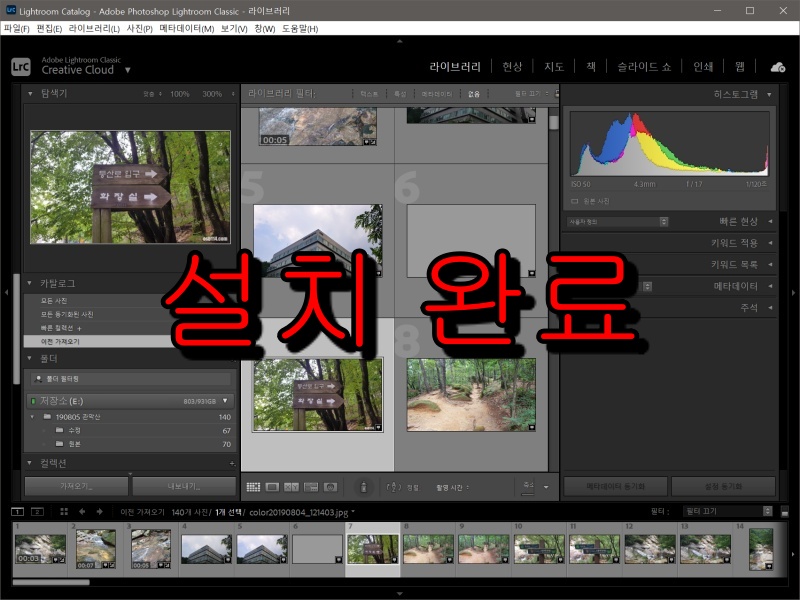This screenshot has height=600, width=800.
Task: Hide the top module picker arrow
Action: [x=399, y=41]
